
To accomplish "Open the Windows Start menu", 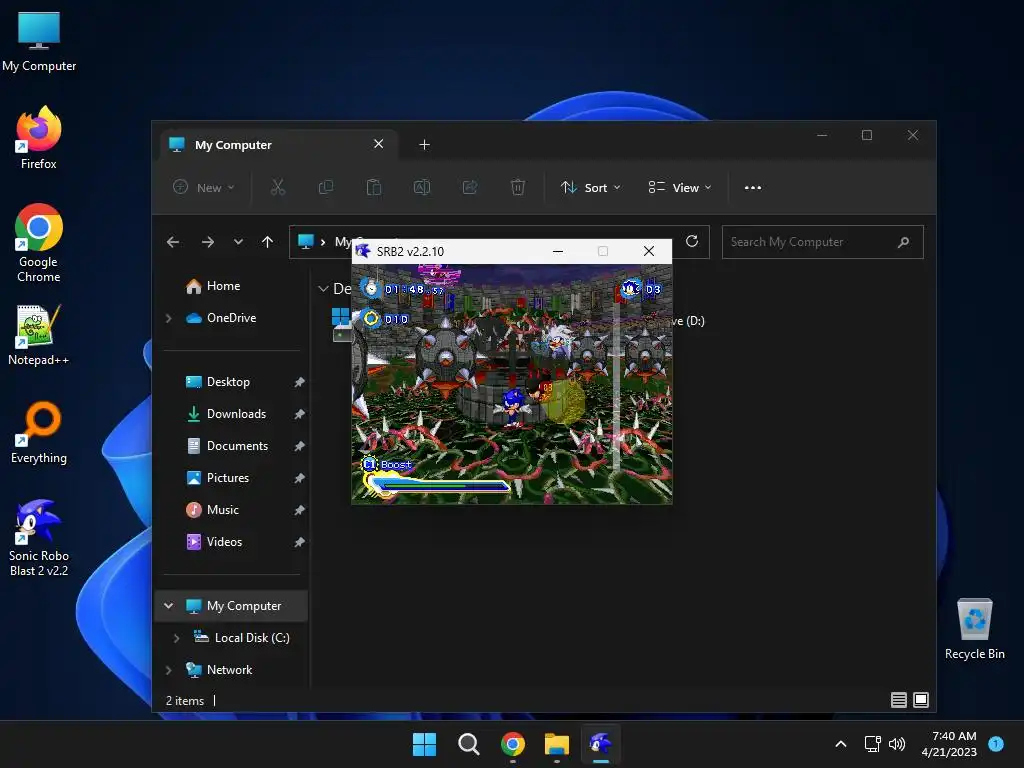I will tap(424, 744).
